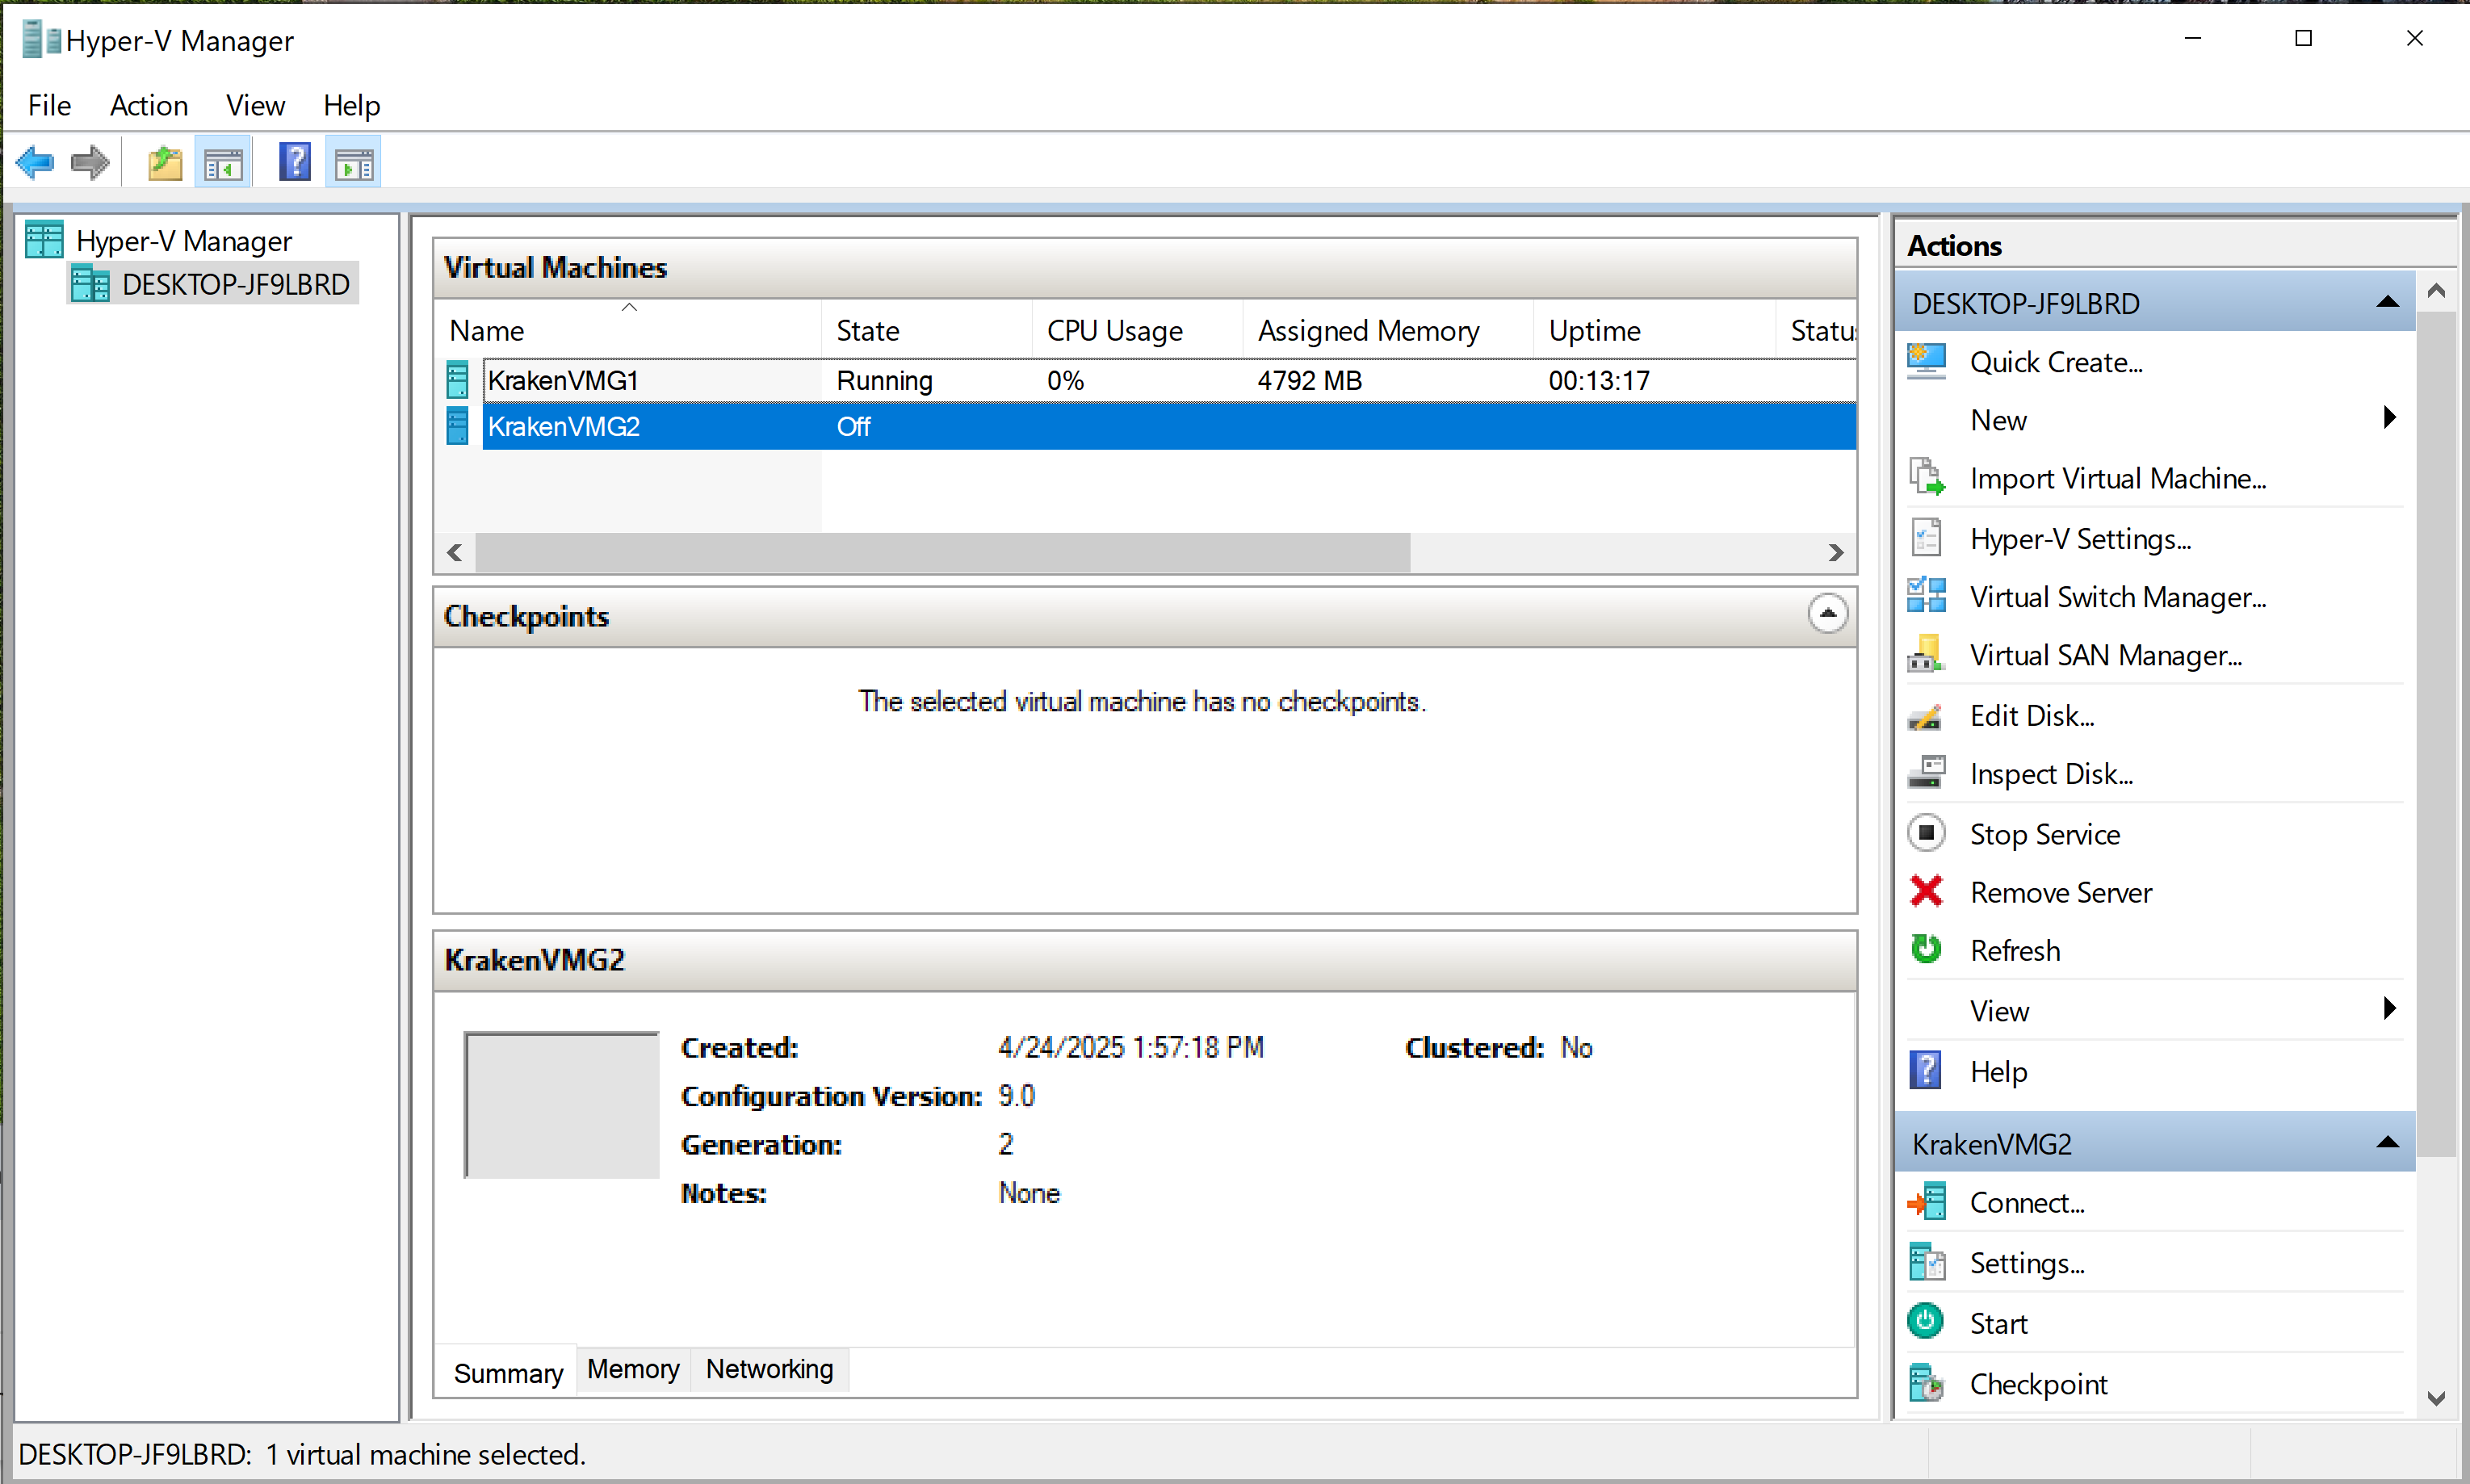Open the Action menu
The width and height of the screenshot is (2470, 1484).
pyautogui.click(x=148, y=105)
